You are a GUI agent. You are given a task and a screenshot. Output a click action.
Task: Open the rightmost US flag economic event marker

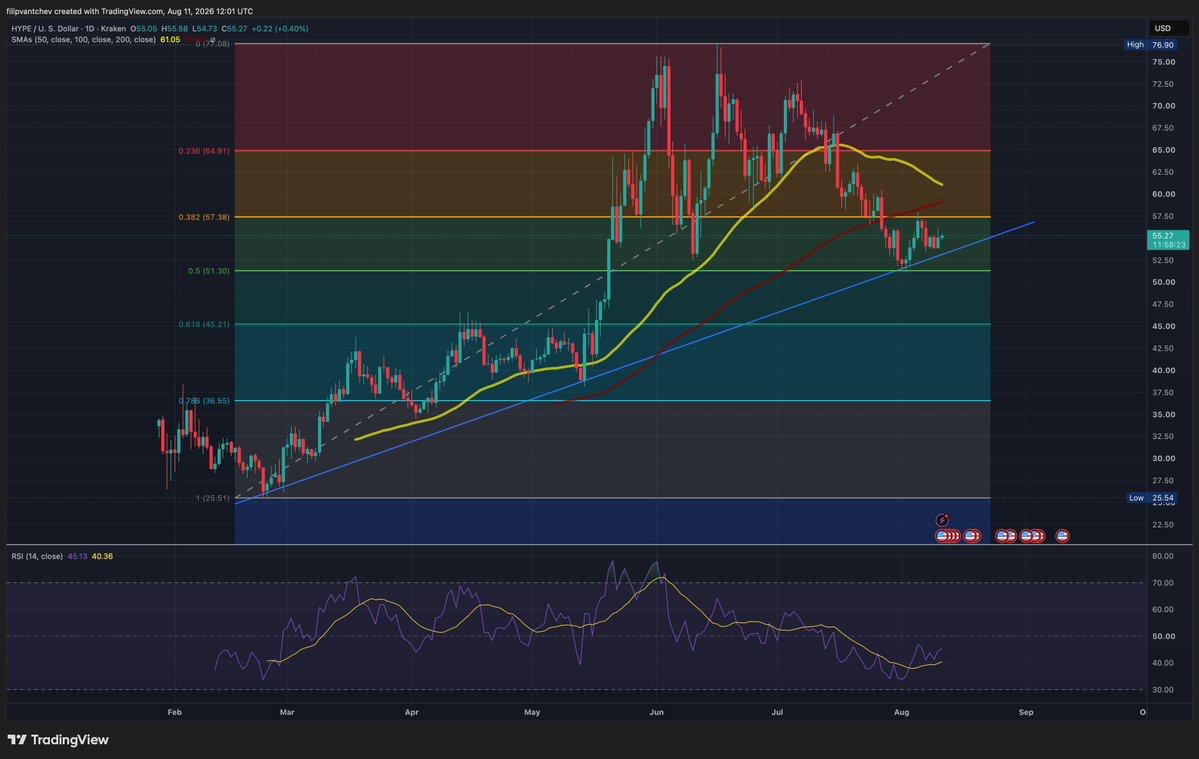click(1062, 536)
